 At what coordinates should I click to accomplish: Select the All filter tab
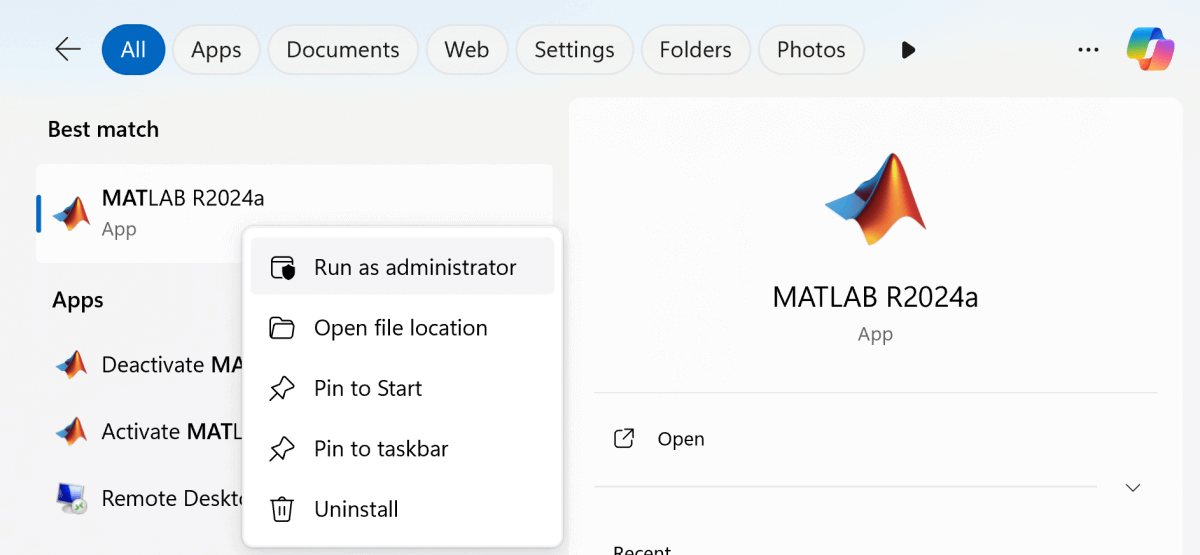133,49
